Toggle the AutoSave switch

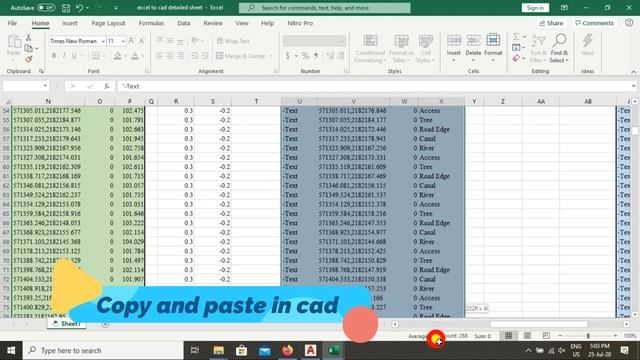point(46,8)
